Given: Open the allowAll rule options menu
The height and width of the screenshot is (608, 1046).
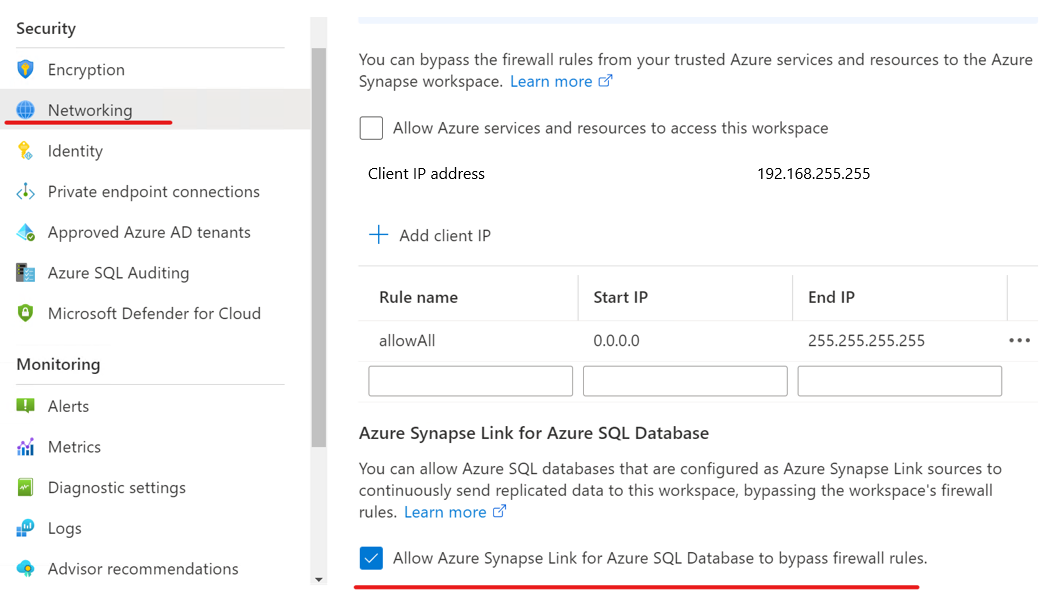Looking at the screenshot, I should (1019, 340).
